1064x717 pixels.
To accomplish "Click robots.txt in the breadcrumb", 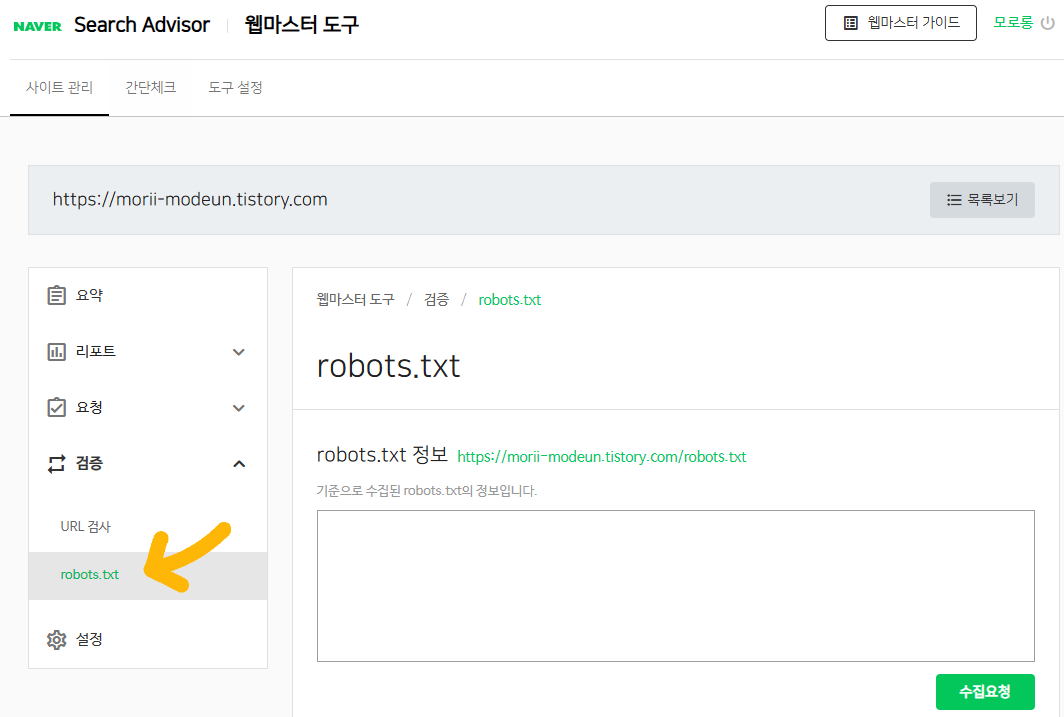I will tap(510, 300).
